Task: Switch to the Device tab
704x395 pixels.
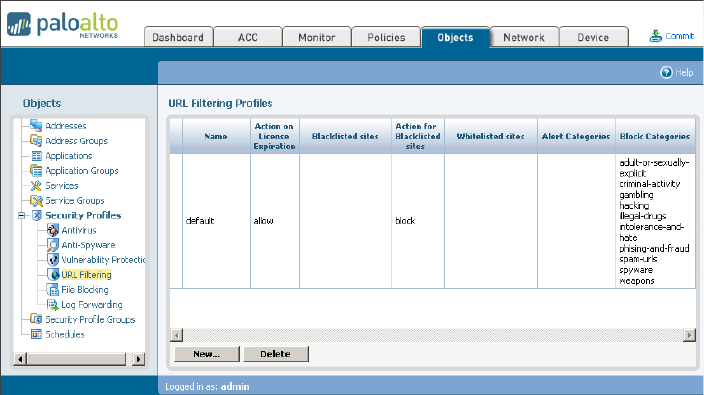Action: point(593,37)
